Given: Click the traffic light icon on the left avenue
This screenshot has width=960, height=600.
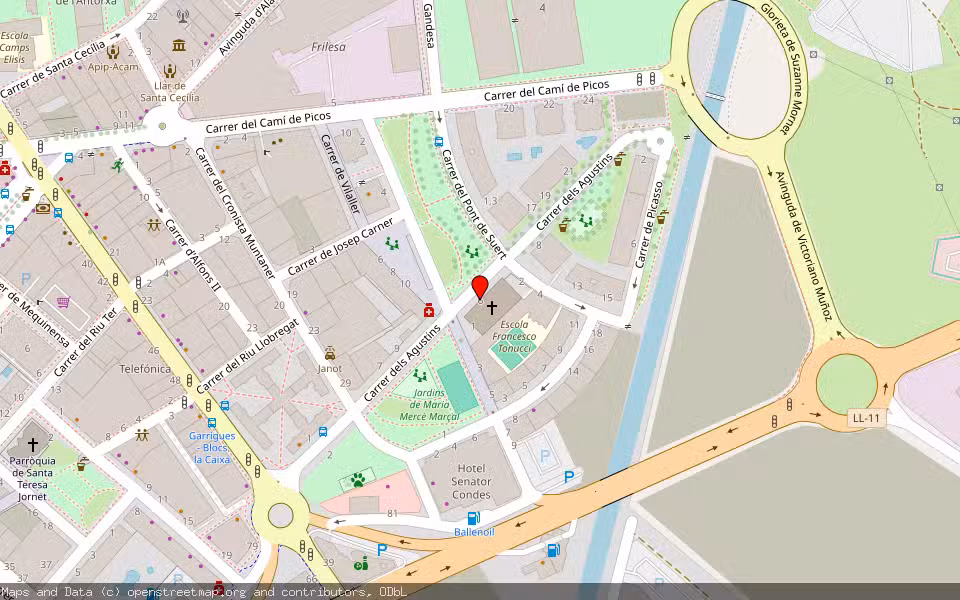Looking at the screenshot, I should click(40, 145).
